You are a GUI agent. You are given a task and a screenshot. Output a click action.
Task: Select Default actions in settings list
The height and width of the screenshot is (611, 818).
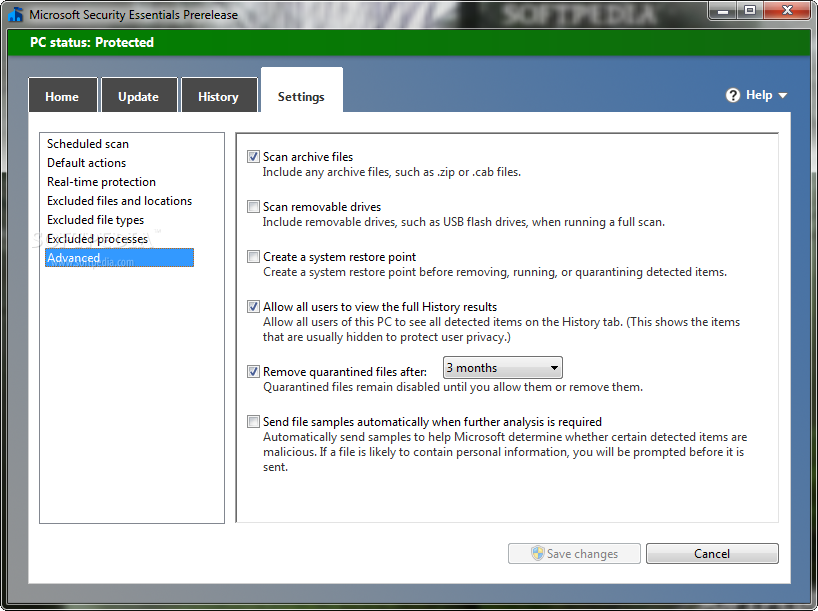click(86, 163)
